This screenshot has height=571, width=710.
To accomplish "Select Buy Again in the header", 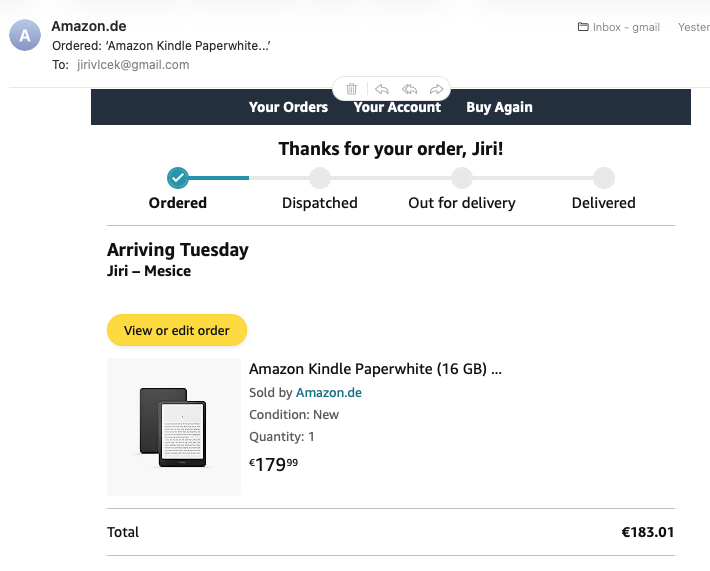I will (499, 107).
